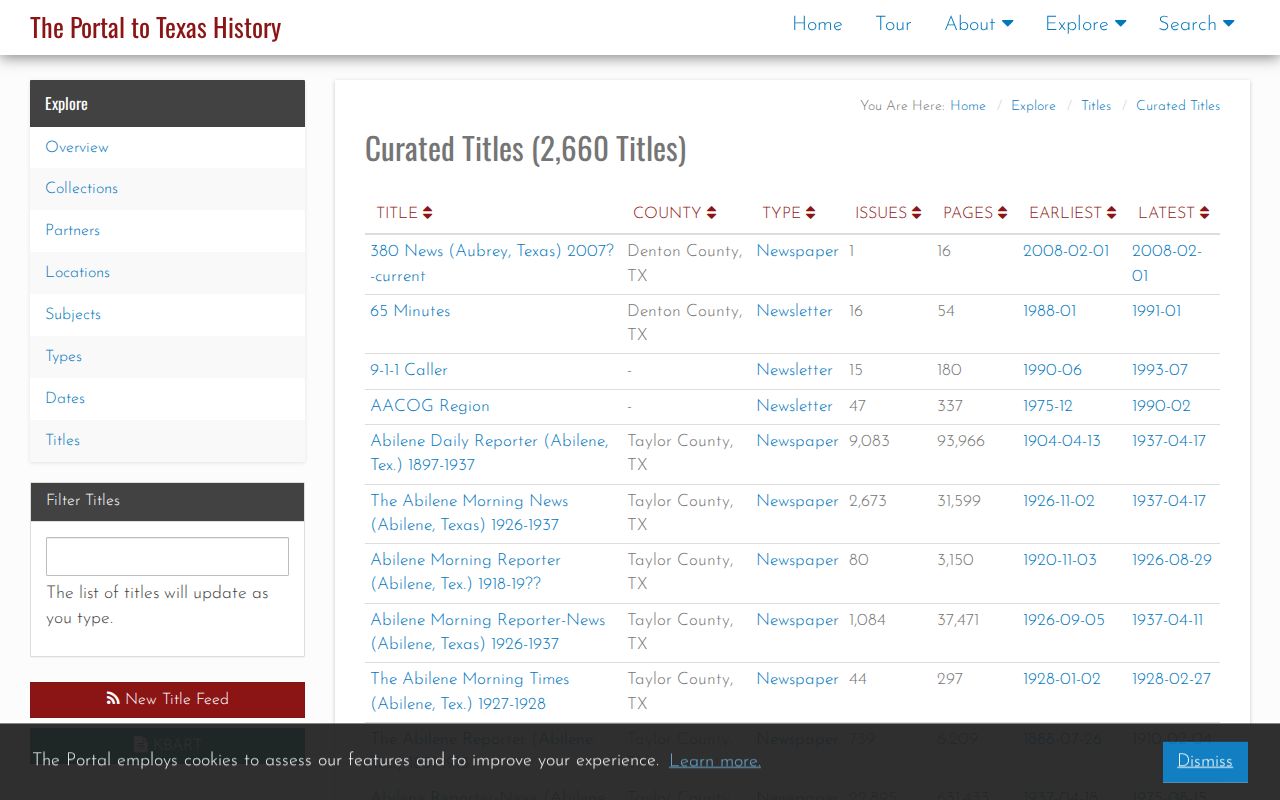Open 380 News (Aubrey, Texas) title
Viewport: 1280px width, 800px height.
(492, 264)
